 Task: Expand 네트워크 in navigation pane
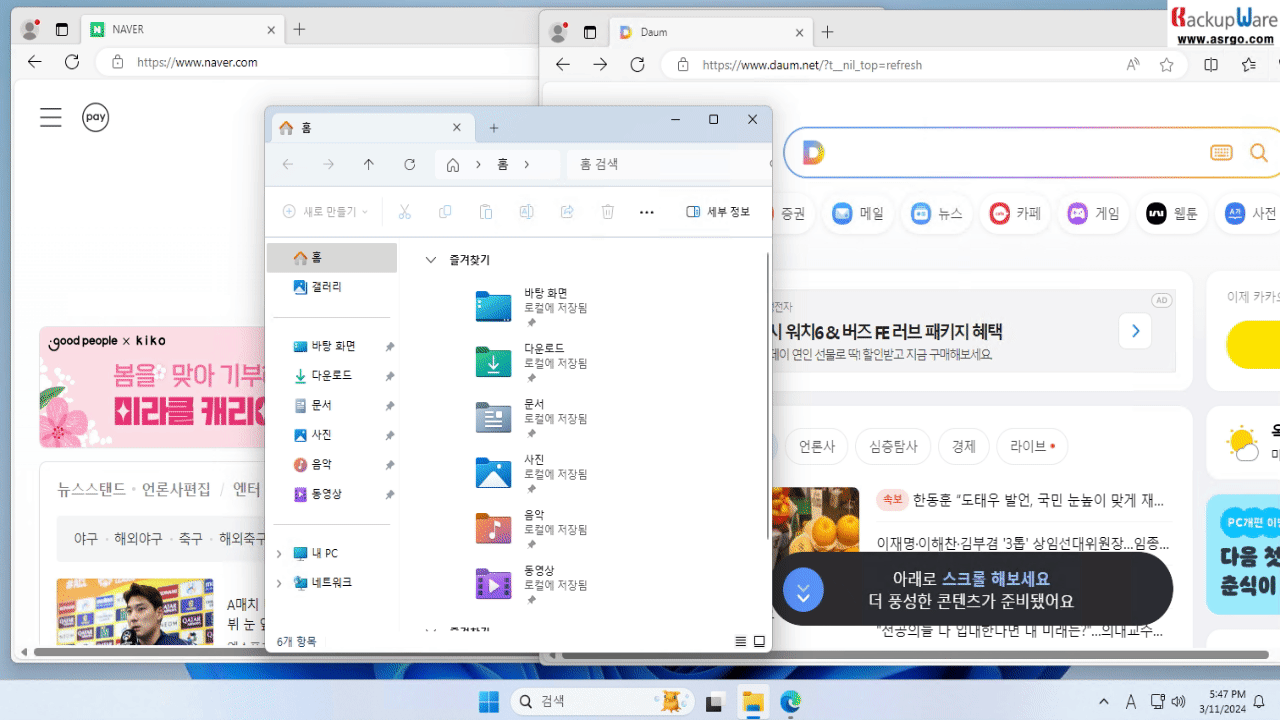tap(279, 582)
